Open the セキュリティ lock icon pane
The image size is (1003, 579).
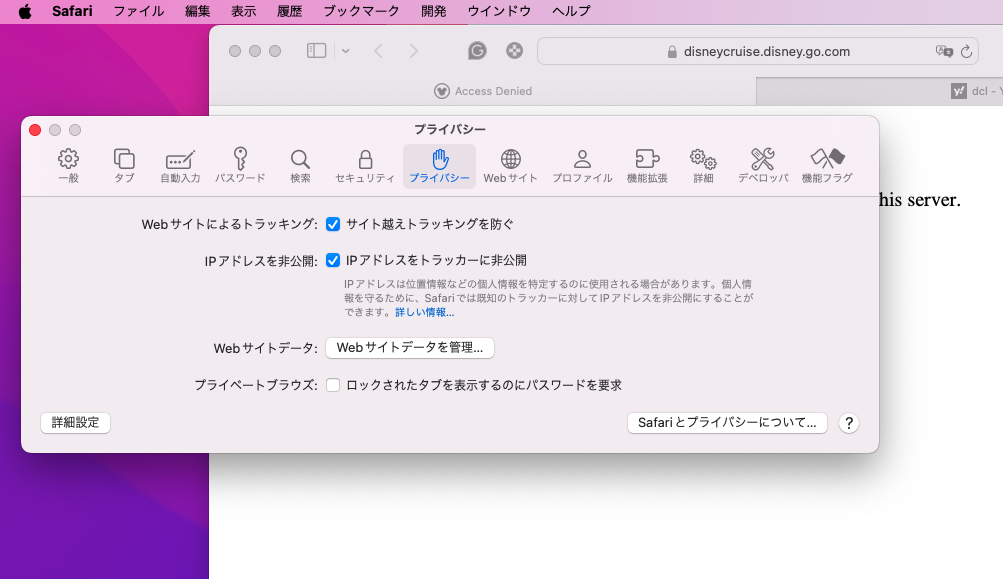coord(365,166)
